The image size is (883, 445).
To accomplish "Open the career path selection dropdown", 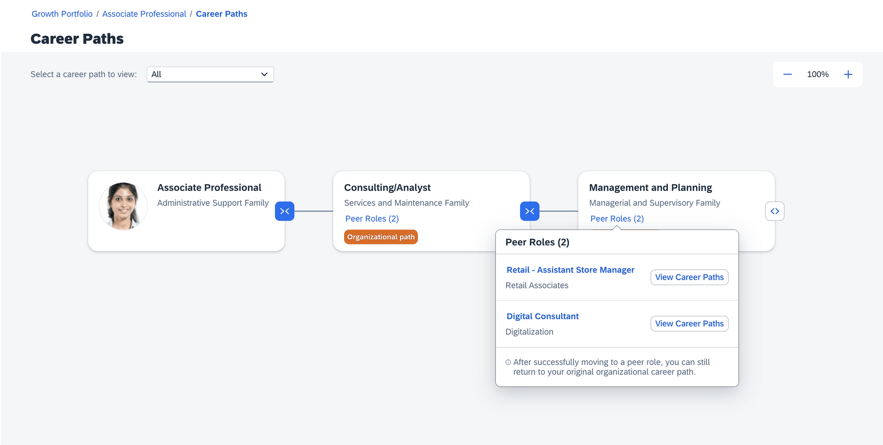I will (x=210, y=74).
